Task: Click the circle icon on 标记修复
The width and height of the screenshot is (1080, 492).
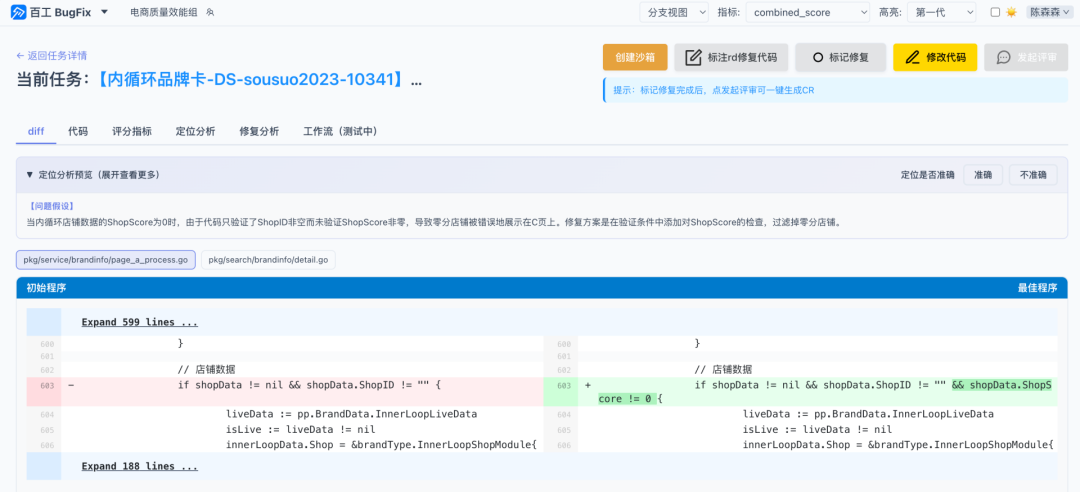Action: click(x=818, y=57)
